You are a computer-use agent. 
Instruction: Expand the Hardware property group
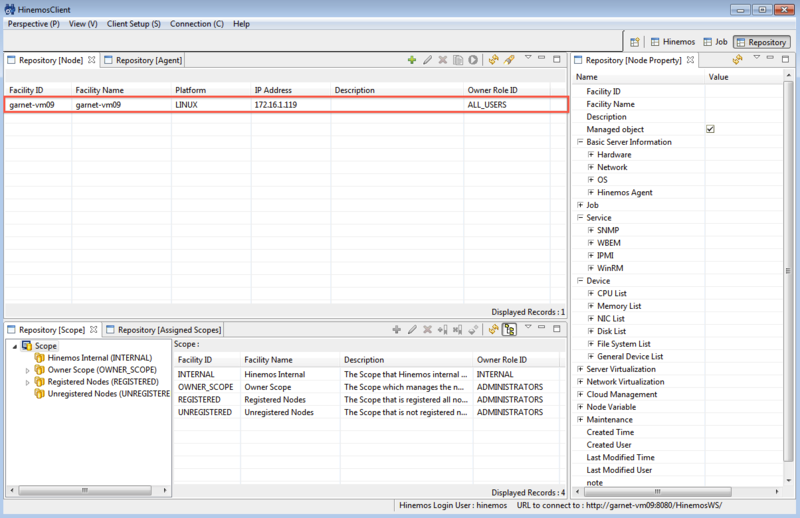[x=591, y=154]
